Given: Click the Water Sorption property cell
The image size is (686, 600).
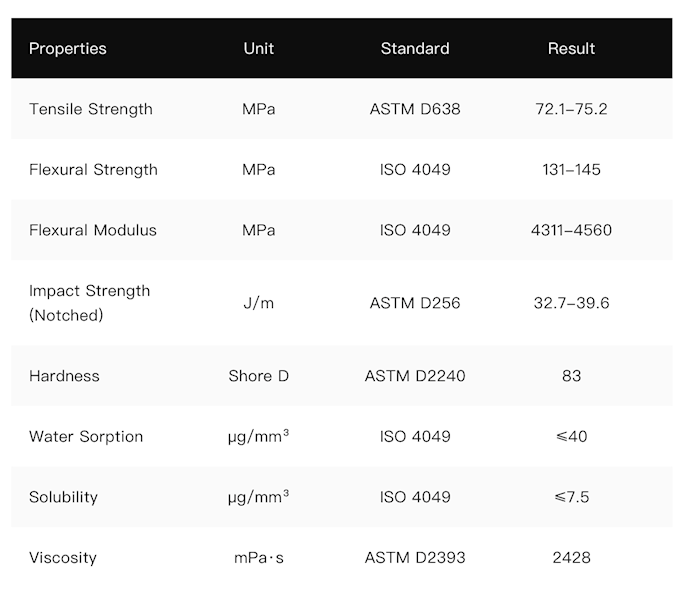Looking at the screenshot, I should [x=86, y=437].
